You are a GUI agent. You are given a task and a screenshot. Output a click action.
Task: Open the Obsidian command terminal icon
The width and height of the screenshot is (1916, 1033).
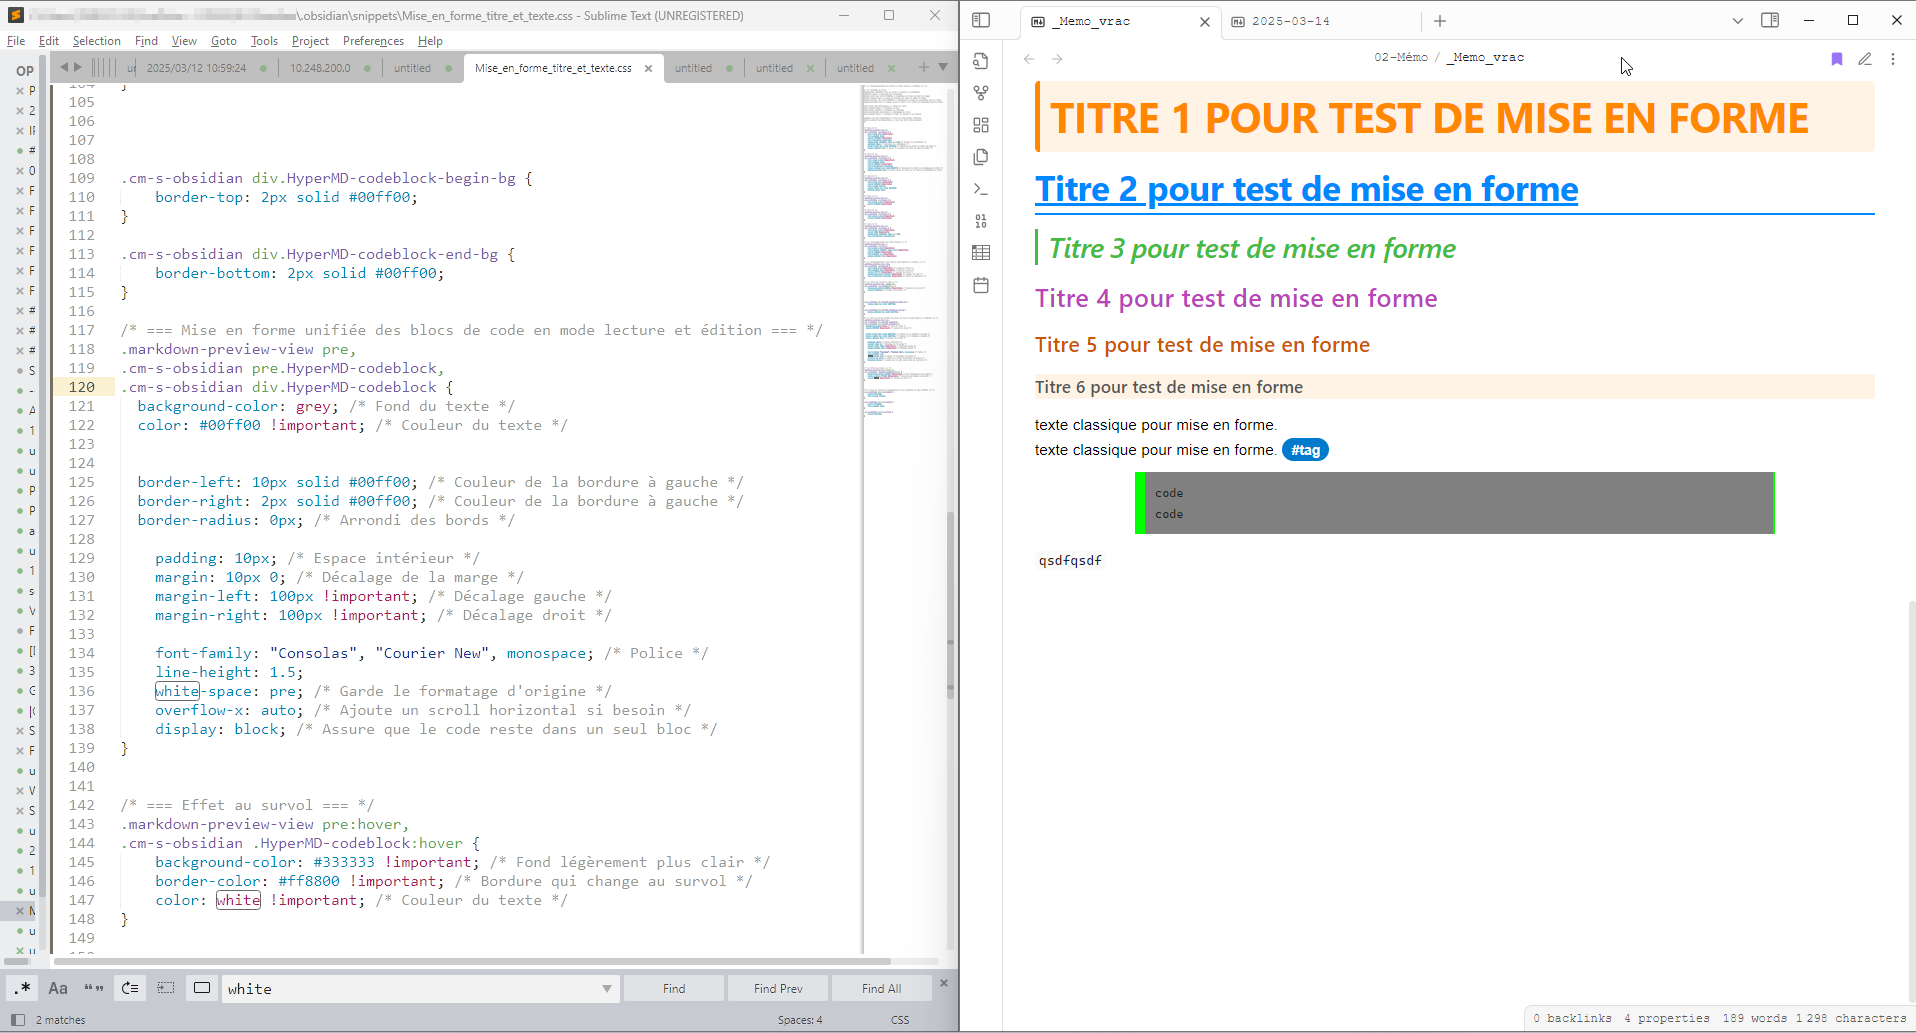point(981,189)
